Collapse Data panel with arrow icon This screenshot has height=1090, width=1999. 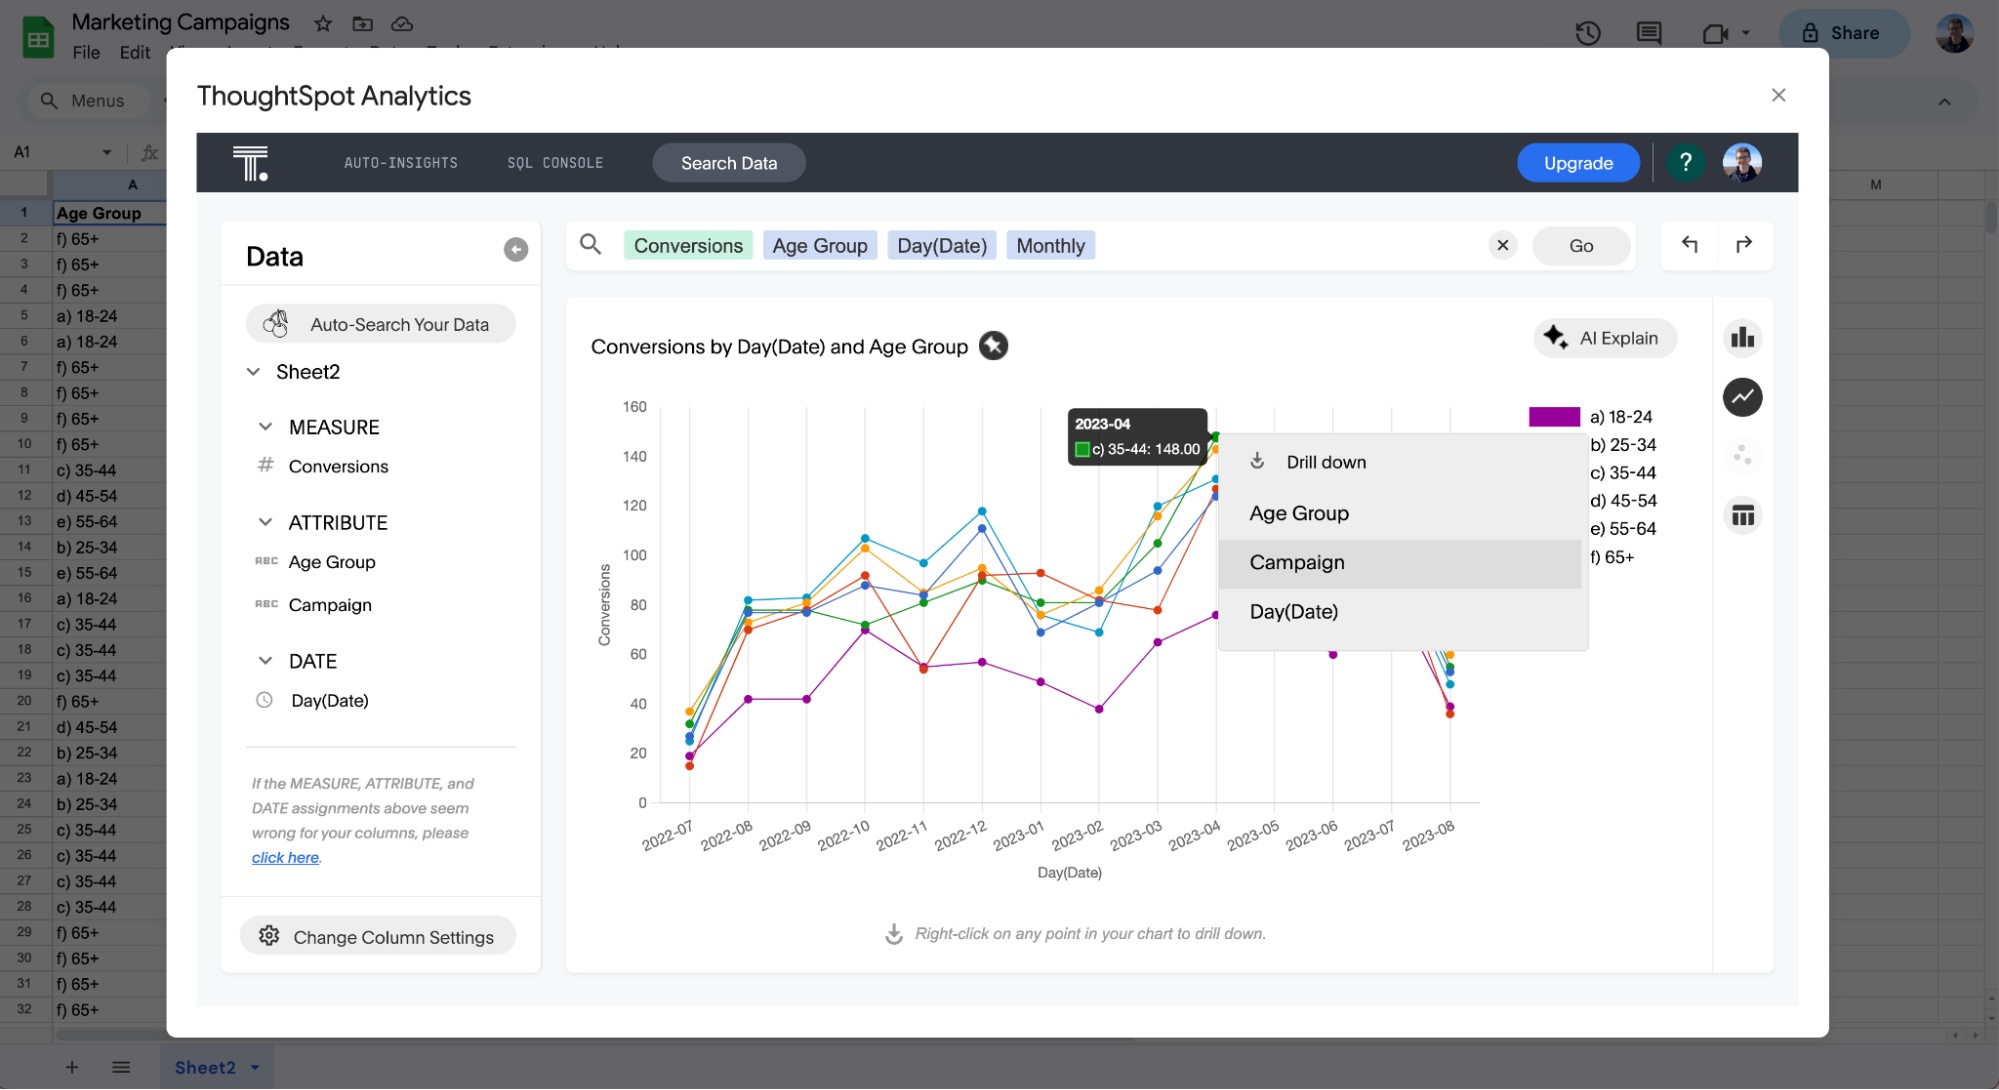tap(516, 250)
